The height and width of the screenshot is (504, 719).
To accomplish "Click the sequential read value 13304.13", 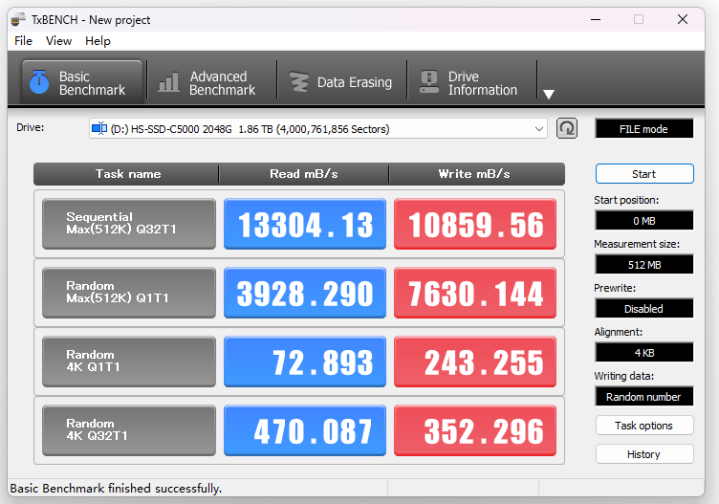I will tap(305, 224).
